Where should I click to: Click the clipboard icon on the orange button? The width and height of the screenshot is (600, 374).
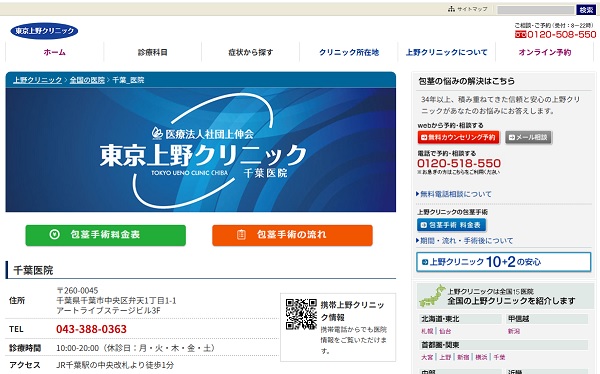tap(241, 234)
